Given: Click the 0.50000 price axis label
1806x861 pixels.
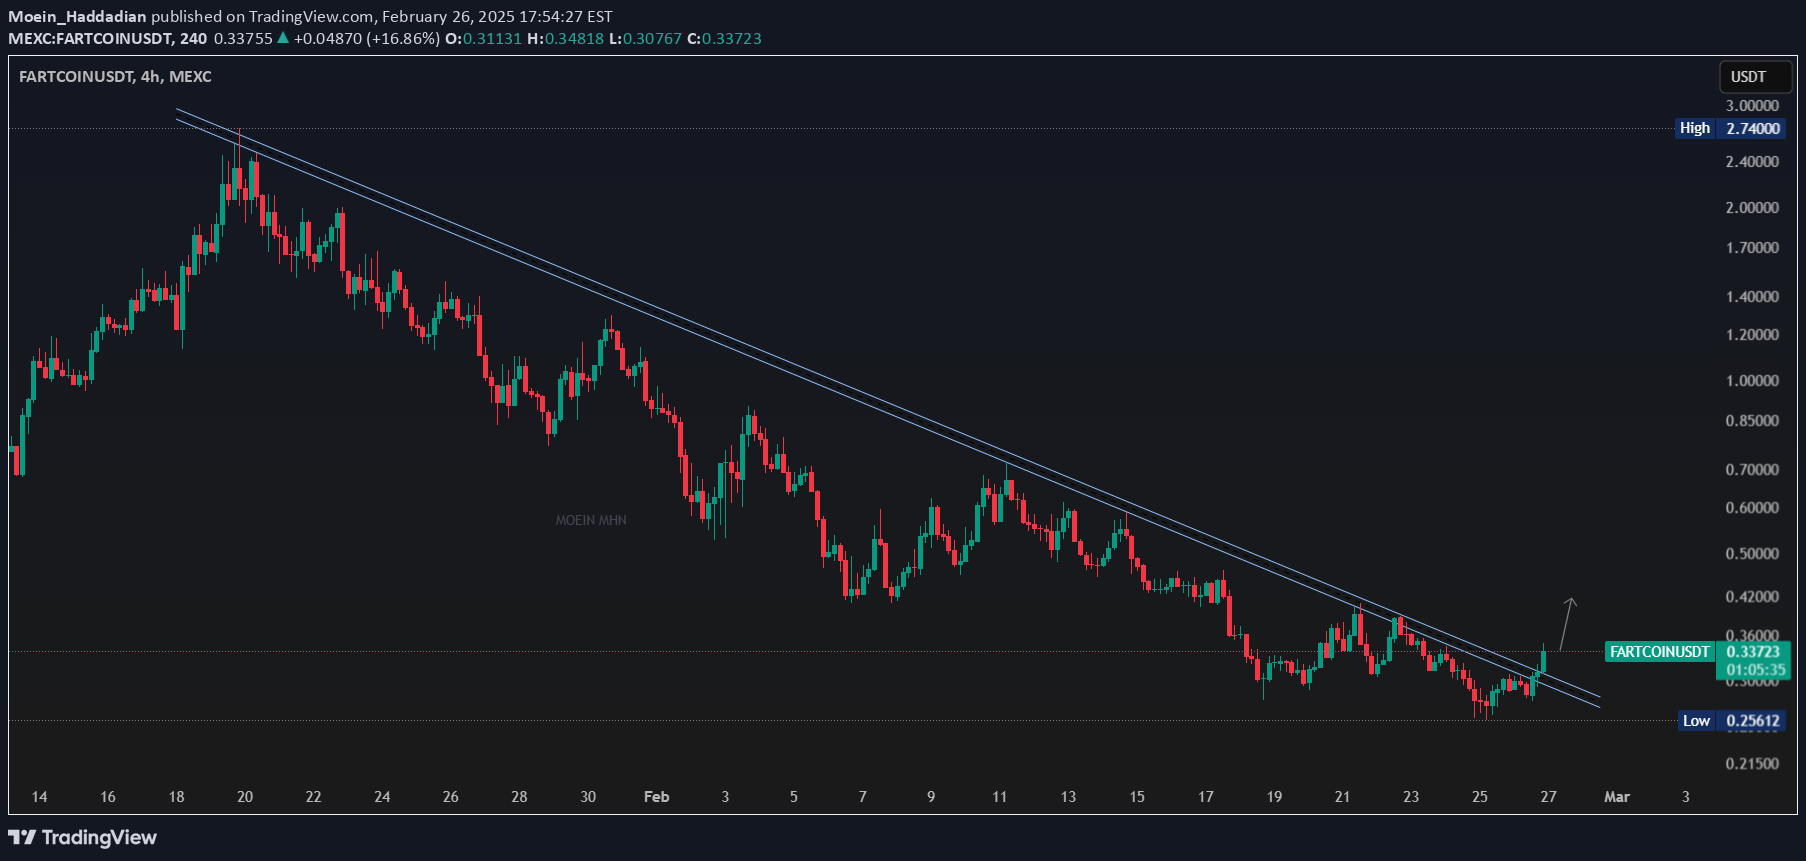Looking at the screenshot, I should [1752, 553].
